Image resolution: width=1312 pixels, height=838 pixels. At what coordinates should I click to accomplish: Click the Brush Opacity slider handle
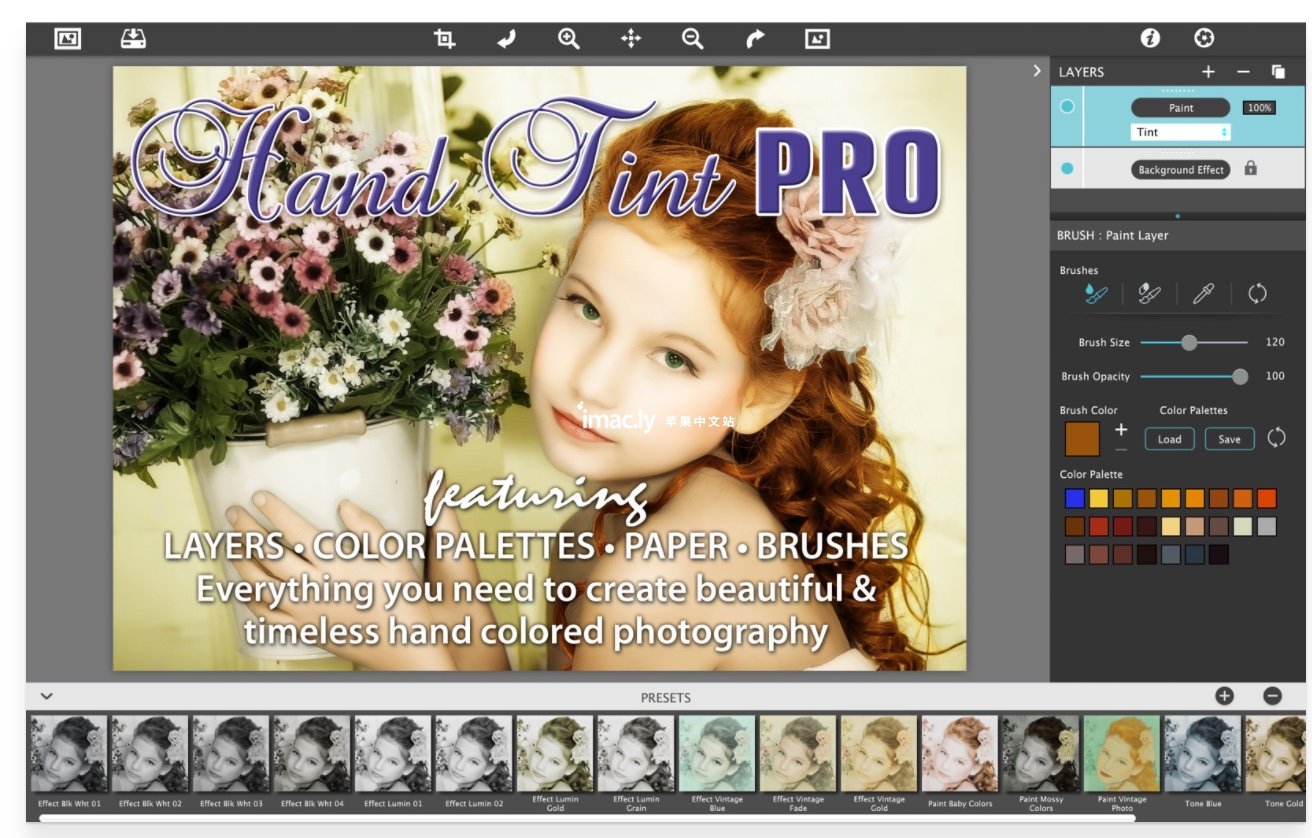(1240, 376)
